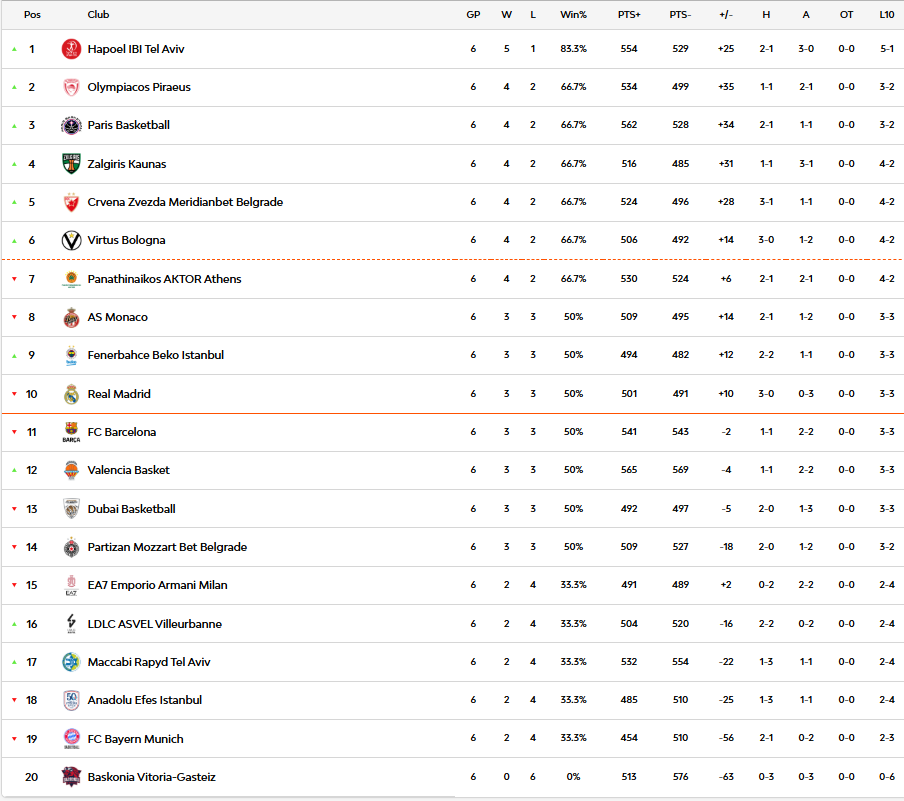Click the Olympiacos Piraeus club logo

pyautogui.click(x=71, y=87)
